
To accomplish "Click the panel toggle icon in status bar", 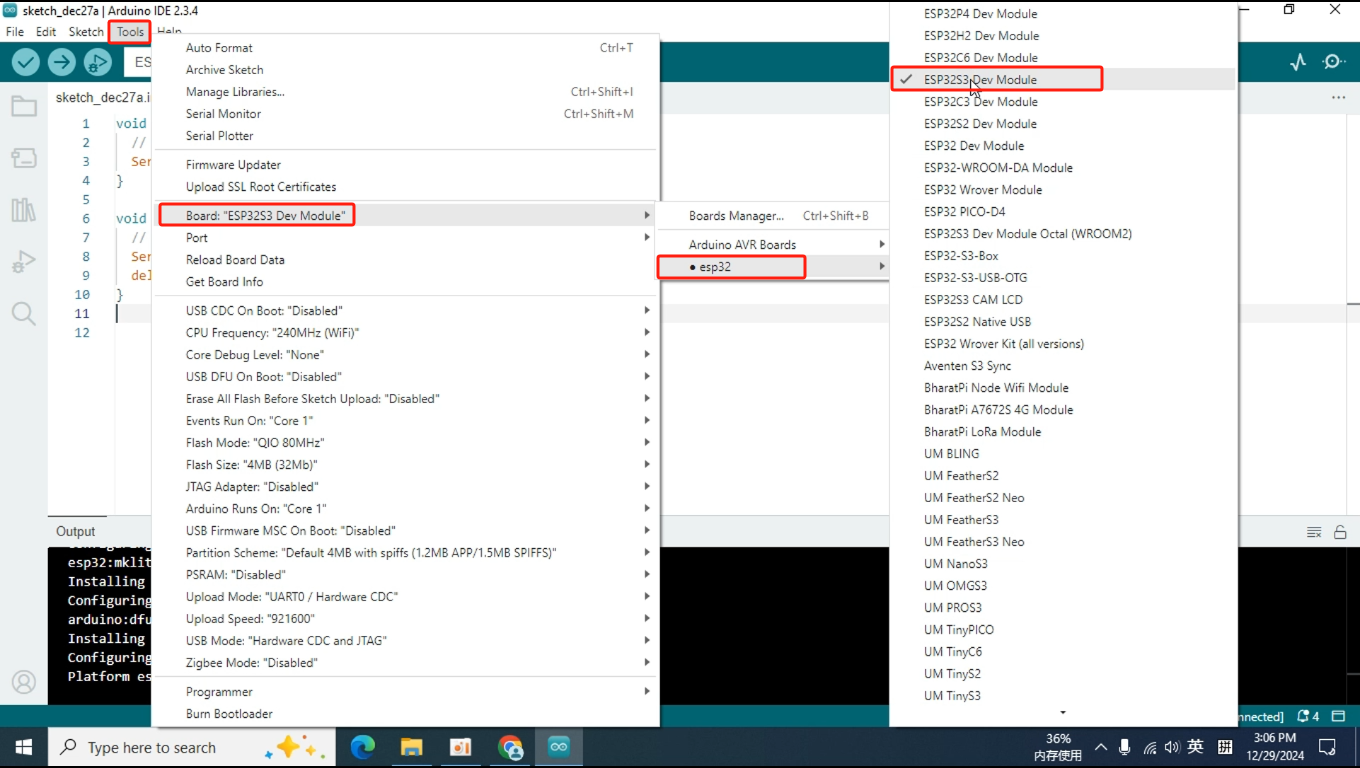I will (x=1340, y=716).
